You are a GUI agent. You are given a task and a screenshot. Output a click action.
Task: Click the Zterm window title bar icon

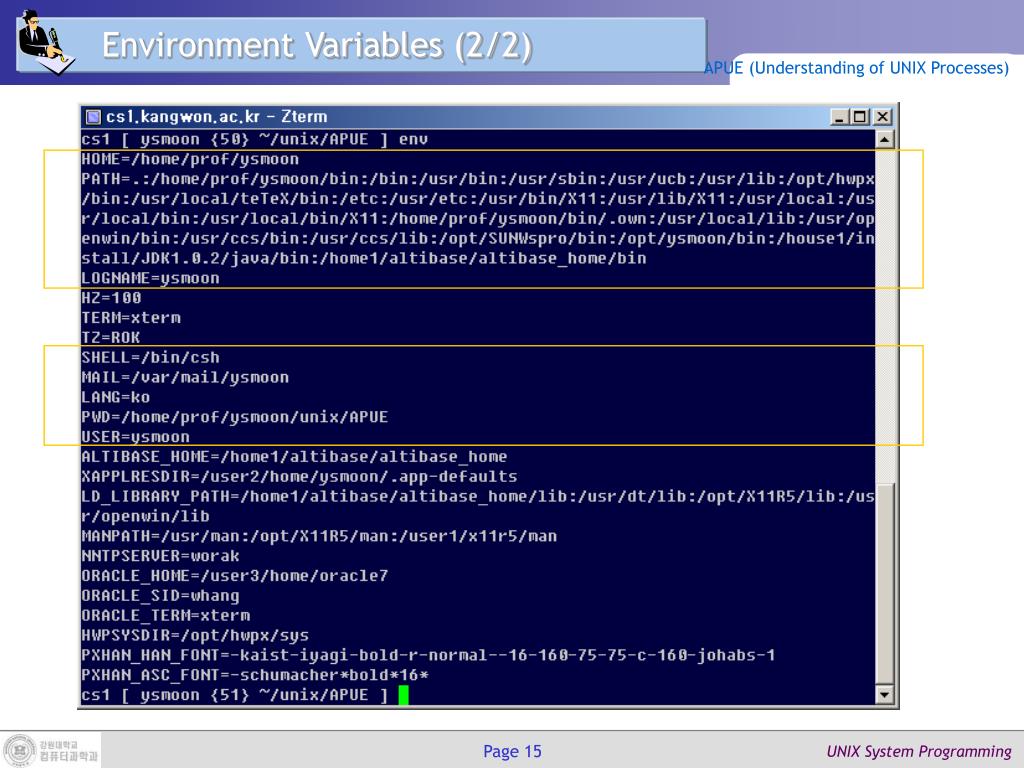point(93,117)
